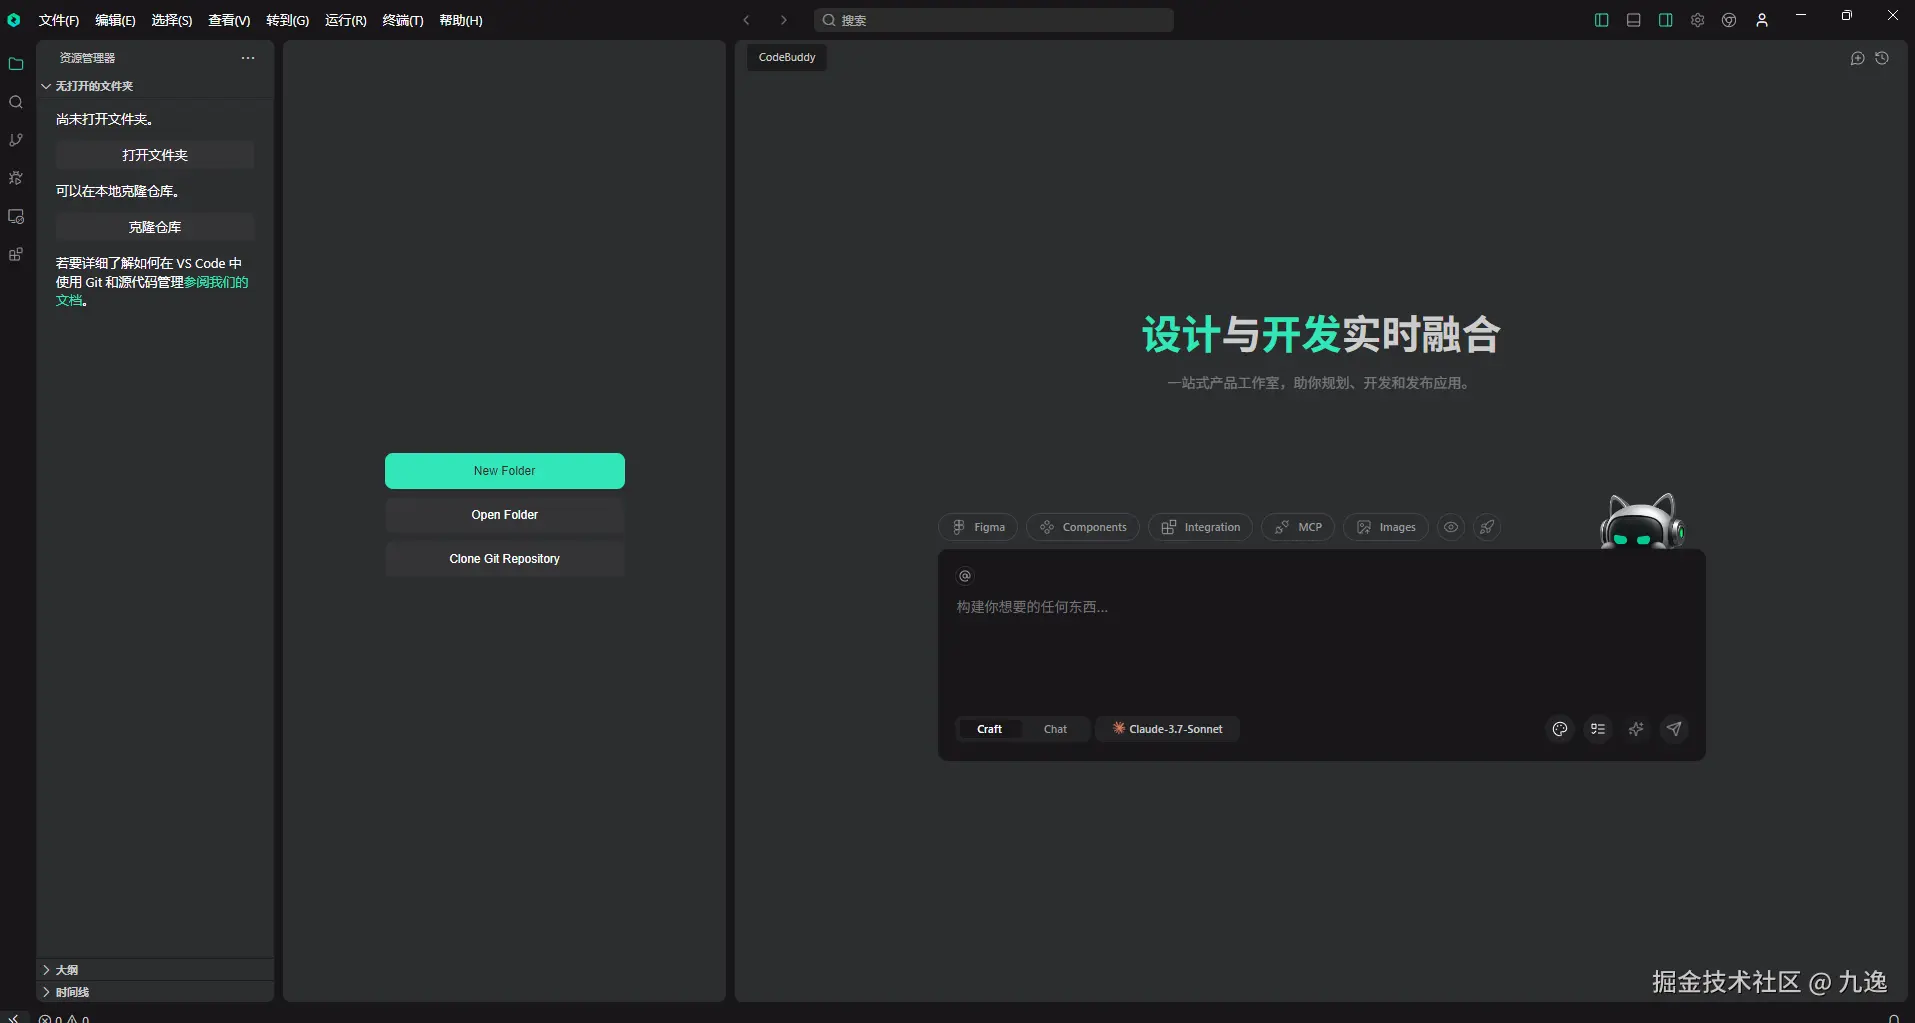This screenshot has width=1915, height=1023.
Task: Click the Components chip
Action: 1083,527
